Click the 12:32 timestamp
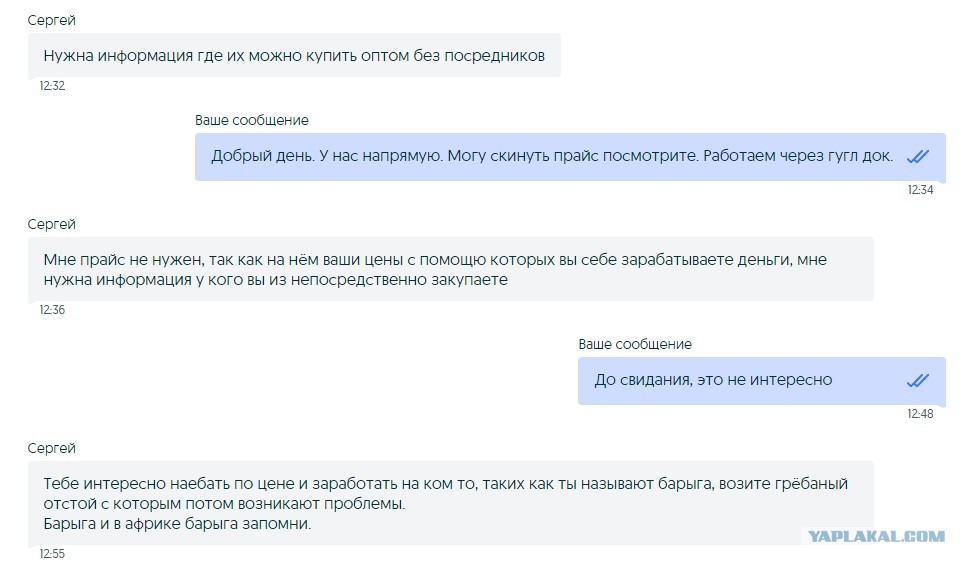The image size is (971, 566). 52,86
